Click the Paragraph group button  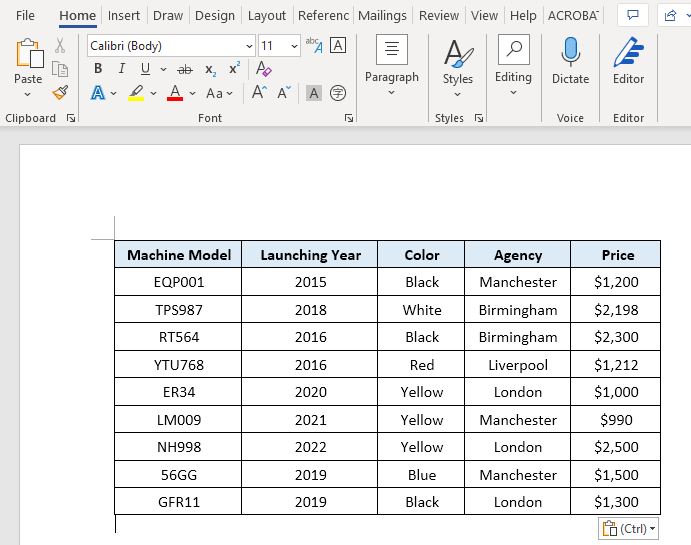point(391,61)
